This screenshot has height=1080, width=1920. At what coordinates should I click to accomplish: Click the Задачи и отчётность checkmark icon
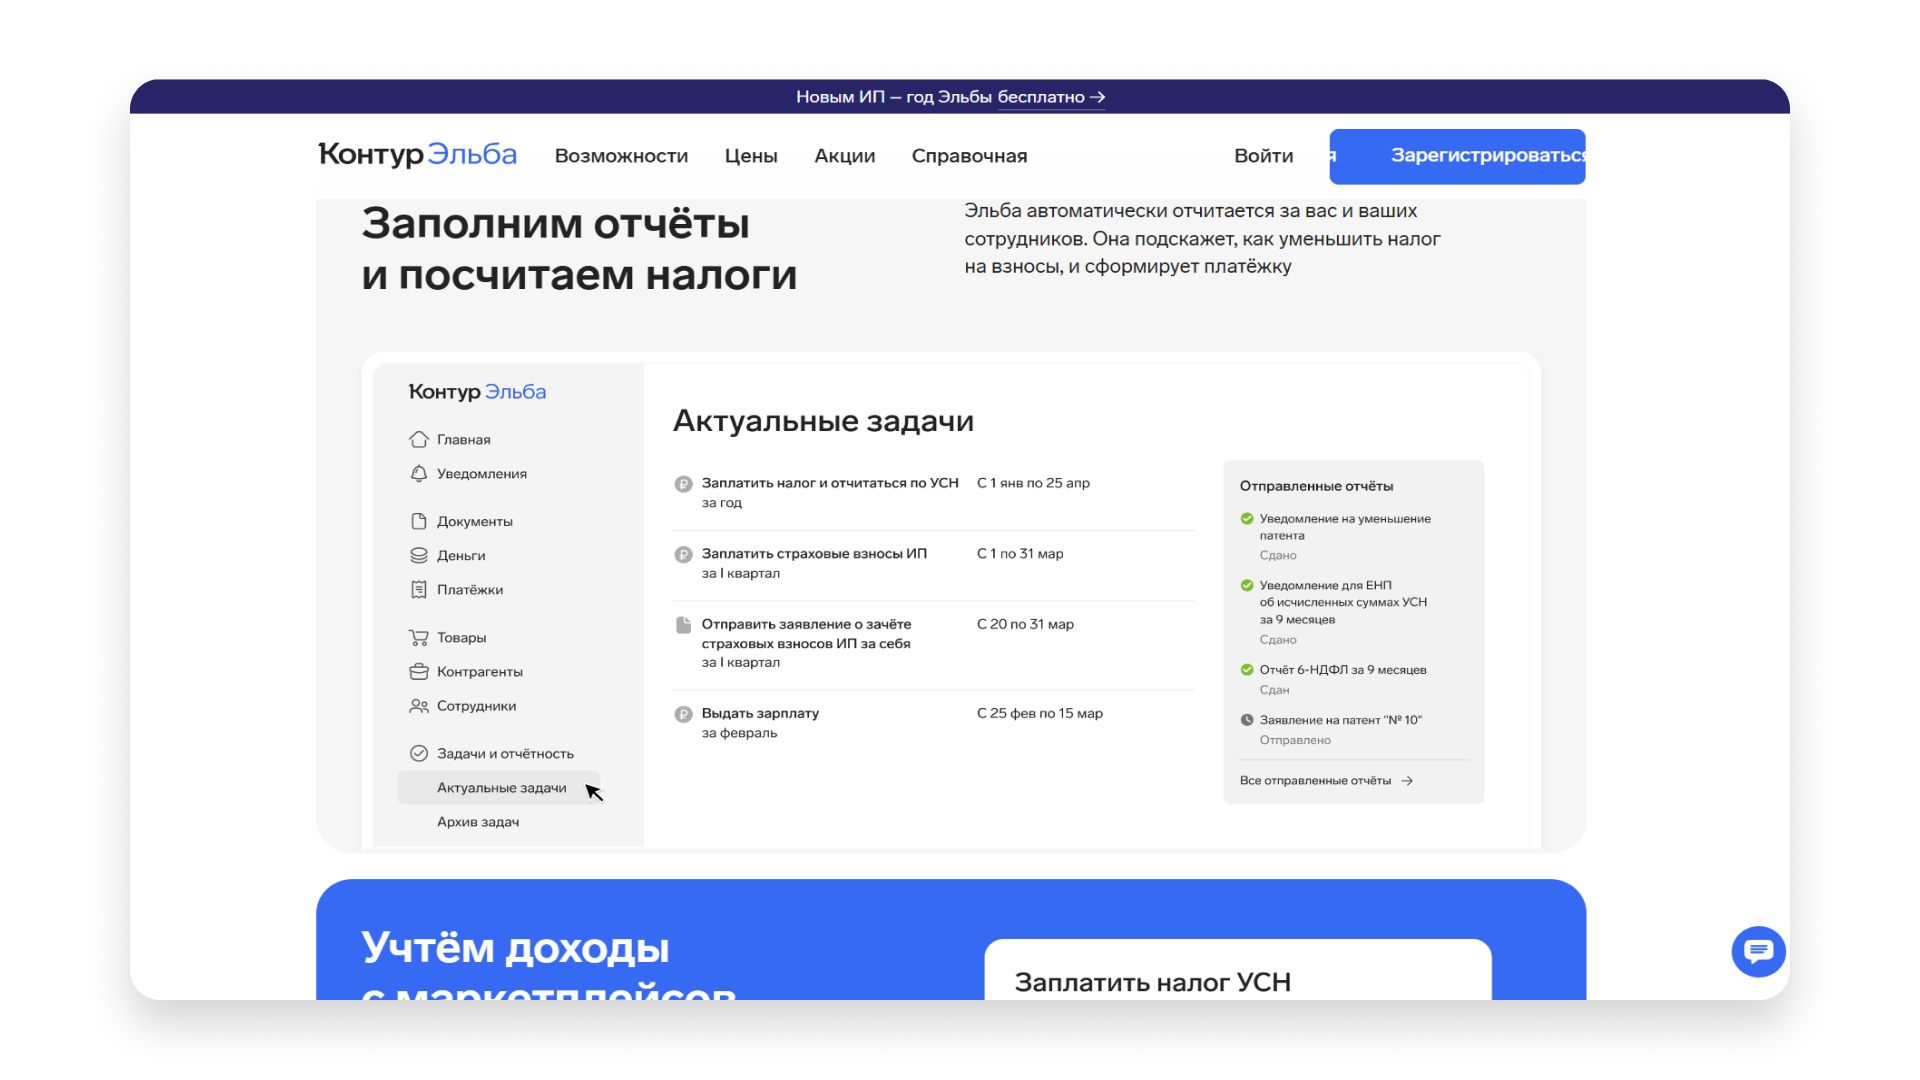[419, 753]
